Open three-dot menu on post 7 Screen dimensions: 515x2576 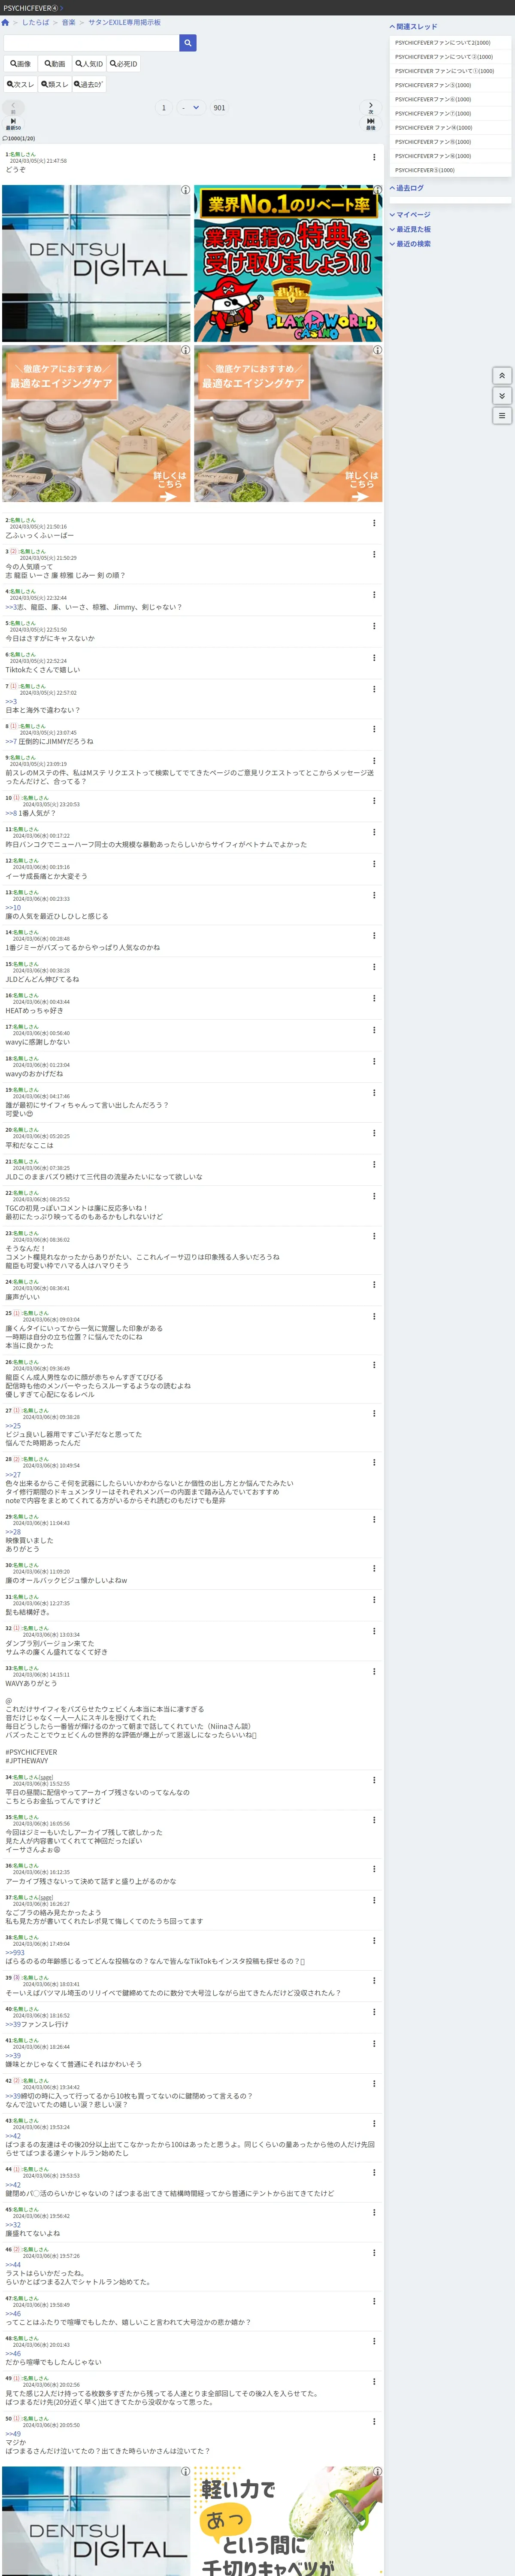(374, 689)
